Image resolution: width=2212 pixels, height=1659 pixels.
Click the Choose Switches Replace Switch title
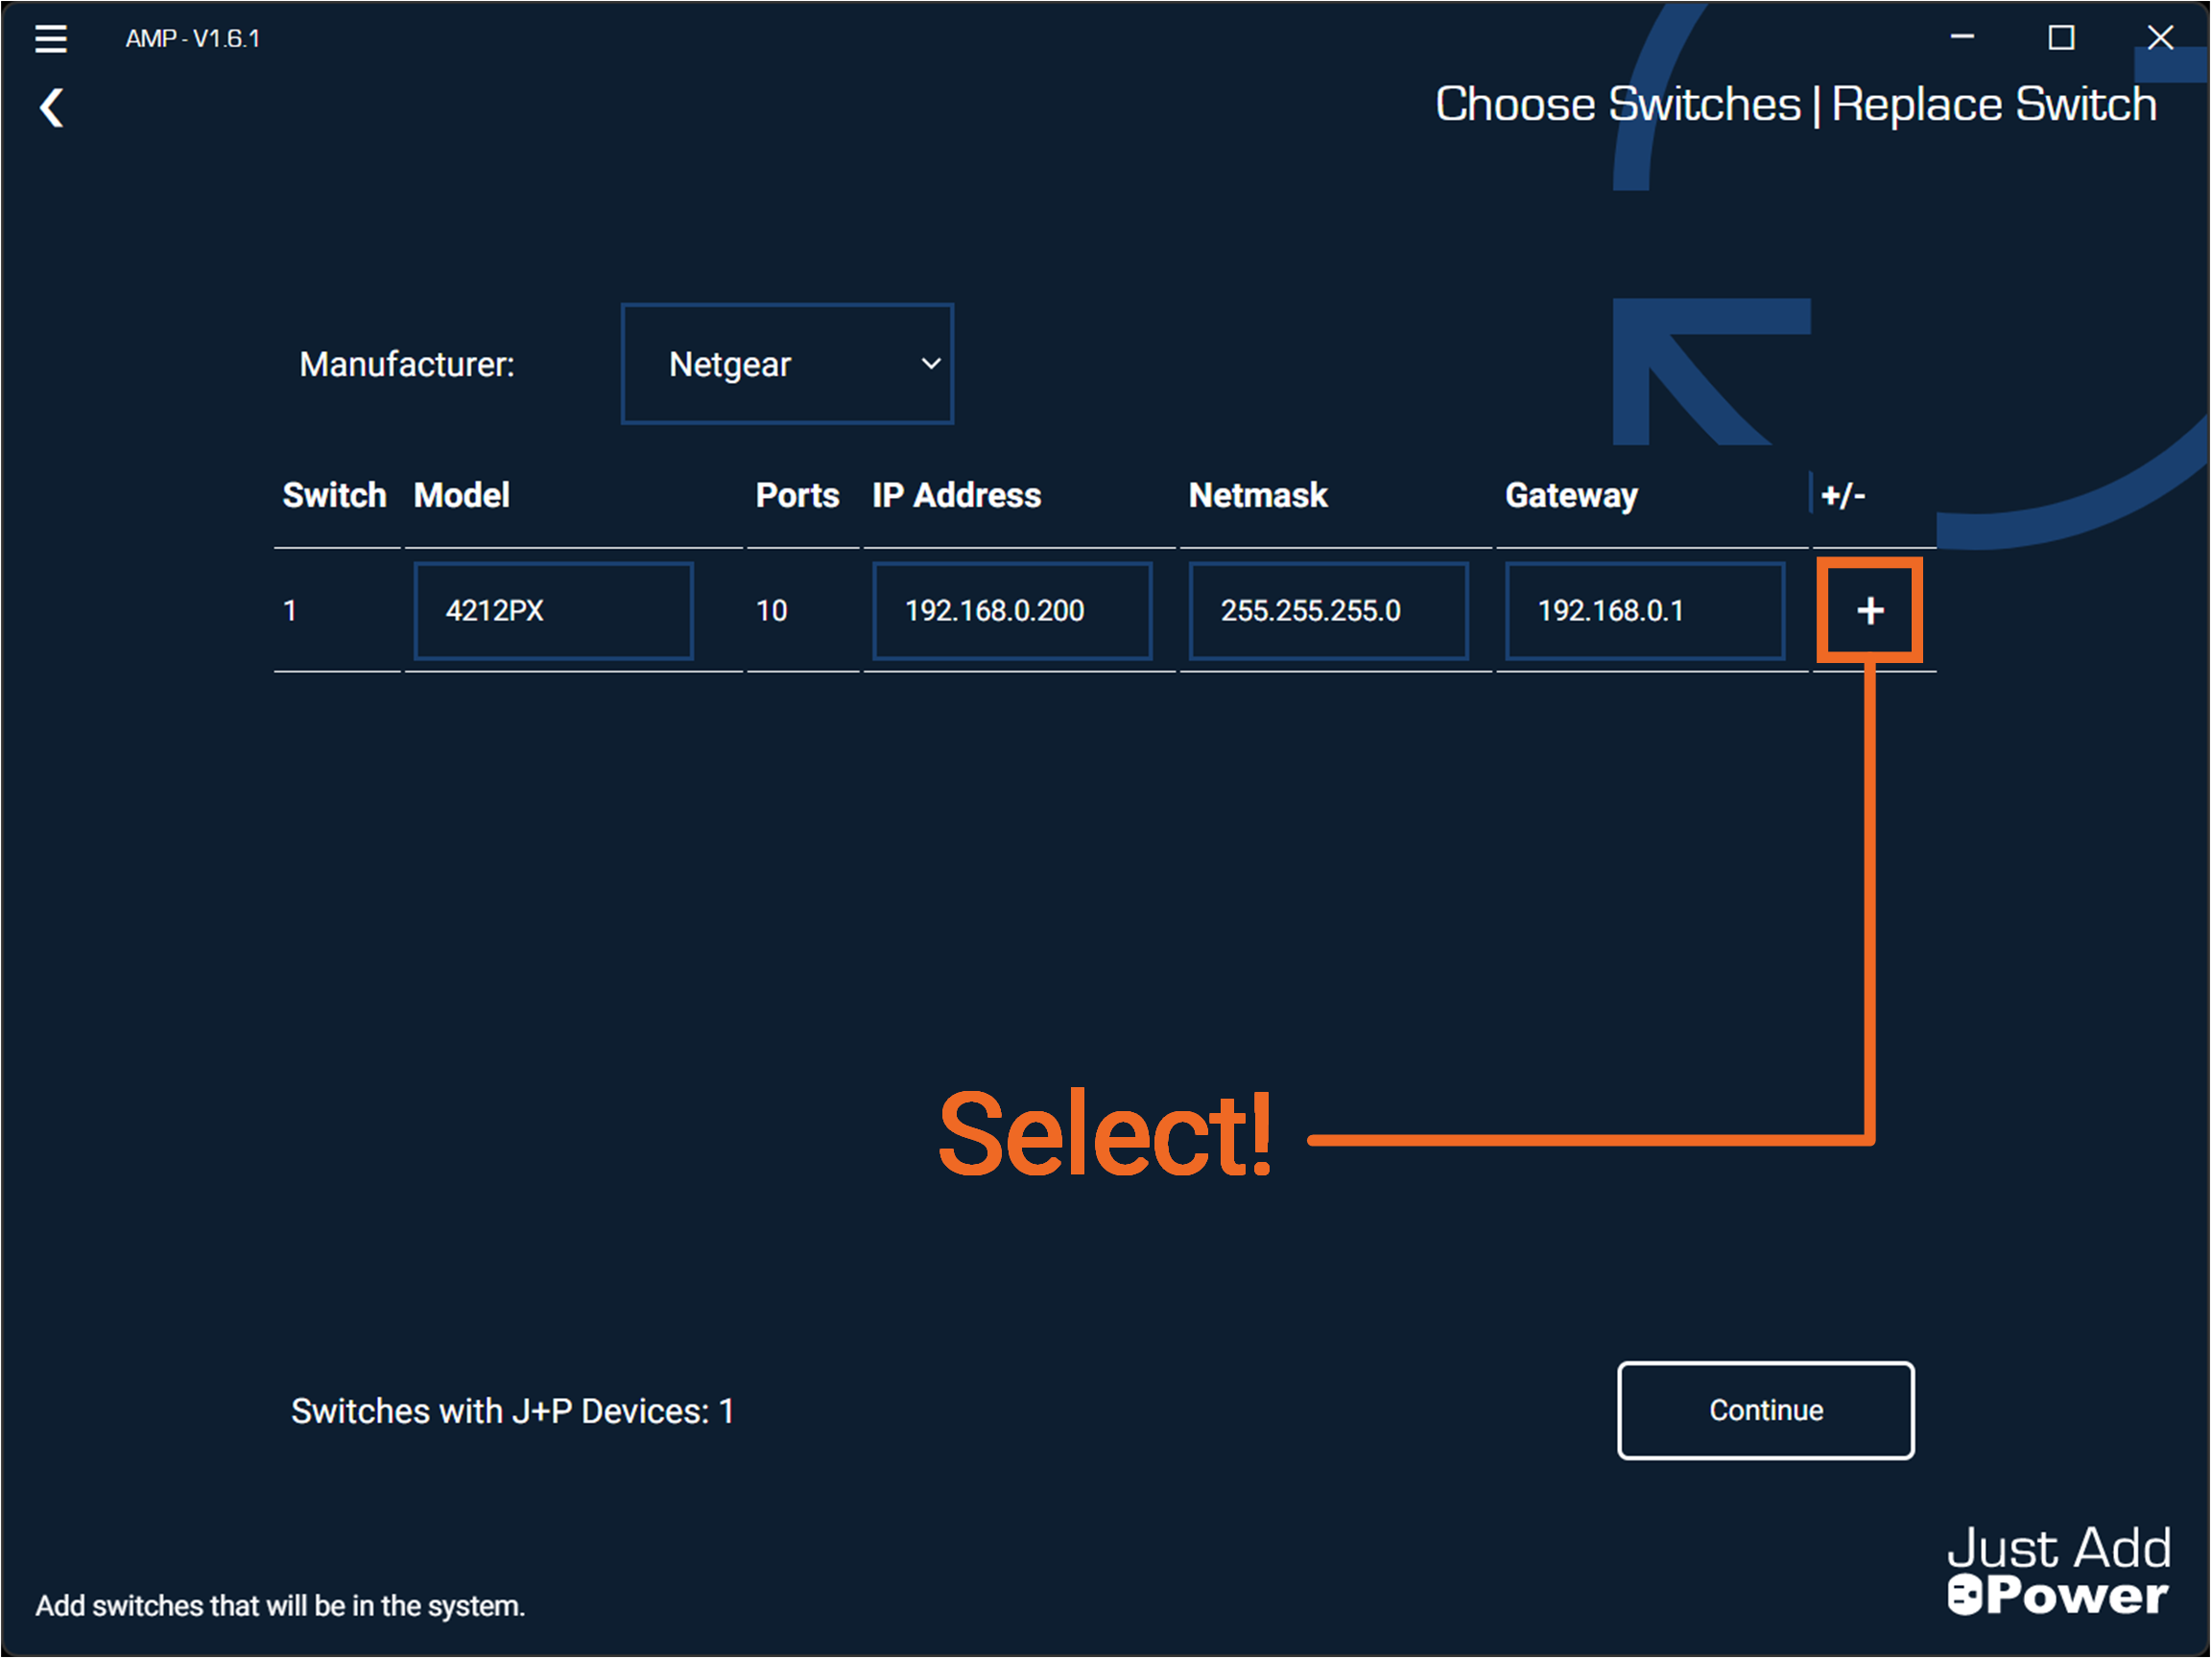coord(1795,104)
